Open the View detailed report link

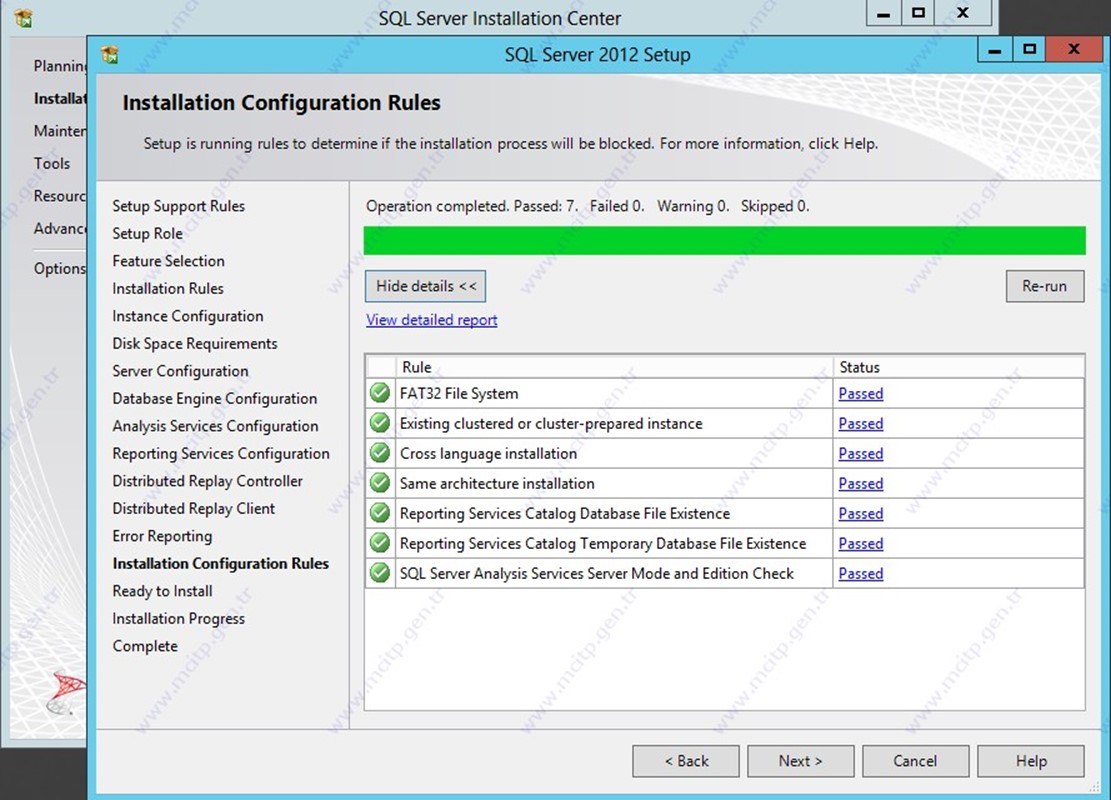(432, 320)
